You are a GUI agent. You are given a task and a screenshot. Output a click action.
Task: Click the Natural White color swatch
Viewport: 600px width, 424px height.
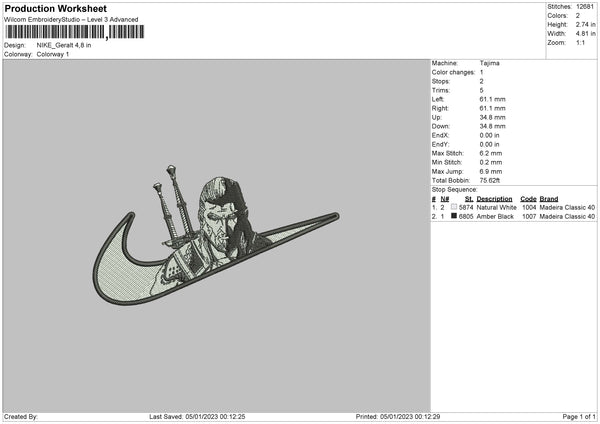(454, 207)
